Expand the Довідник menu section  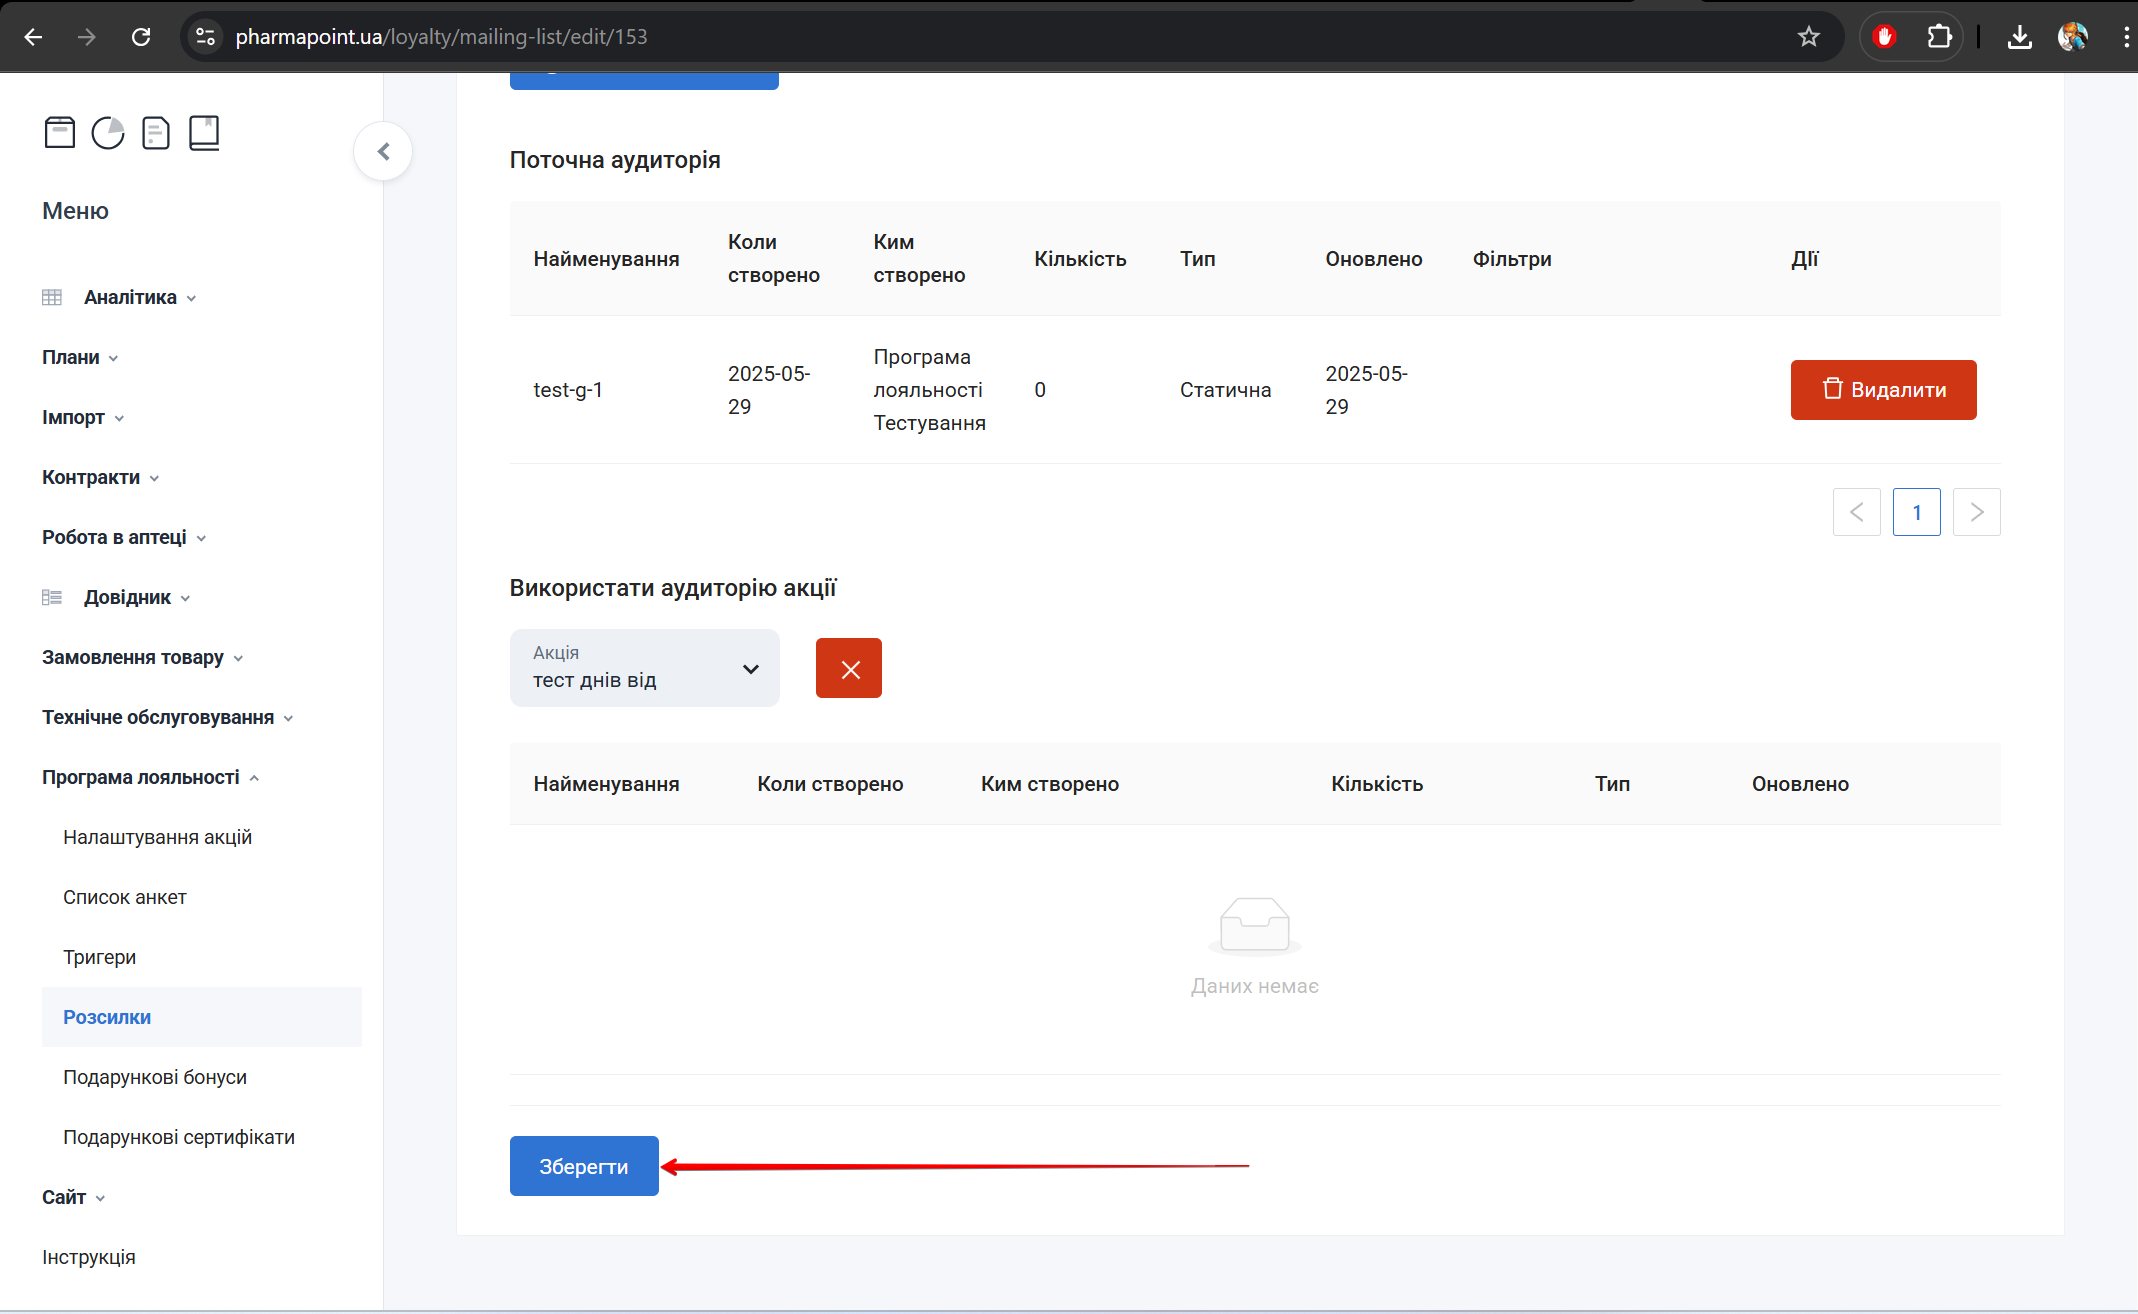coord(127,597)
